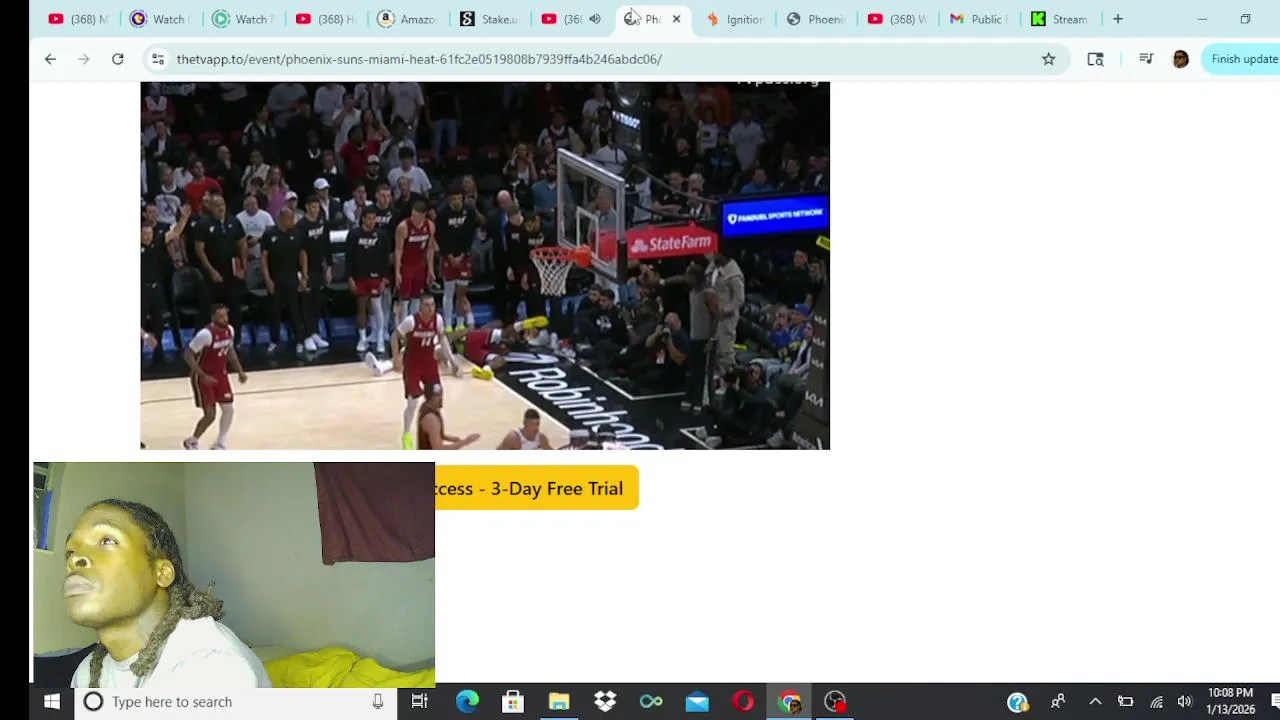Open the Wi-Fi network tray icon
This screenshot has height=720, width=1280.
1156,702
